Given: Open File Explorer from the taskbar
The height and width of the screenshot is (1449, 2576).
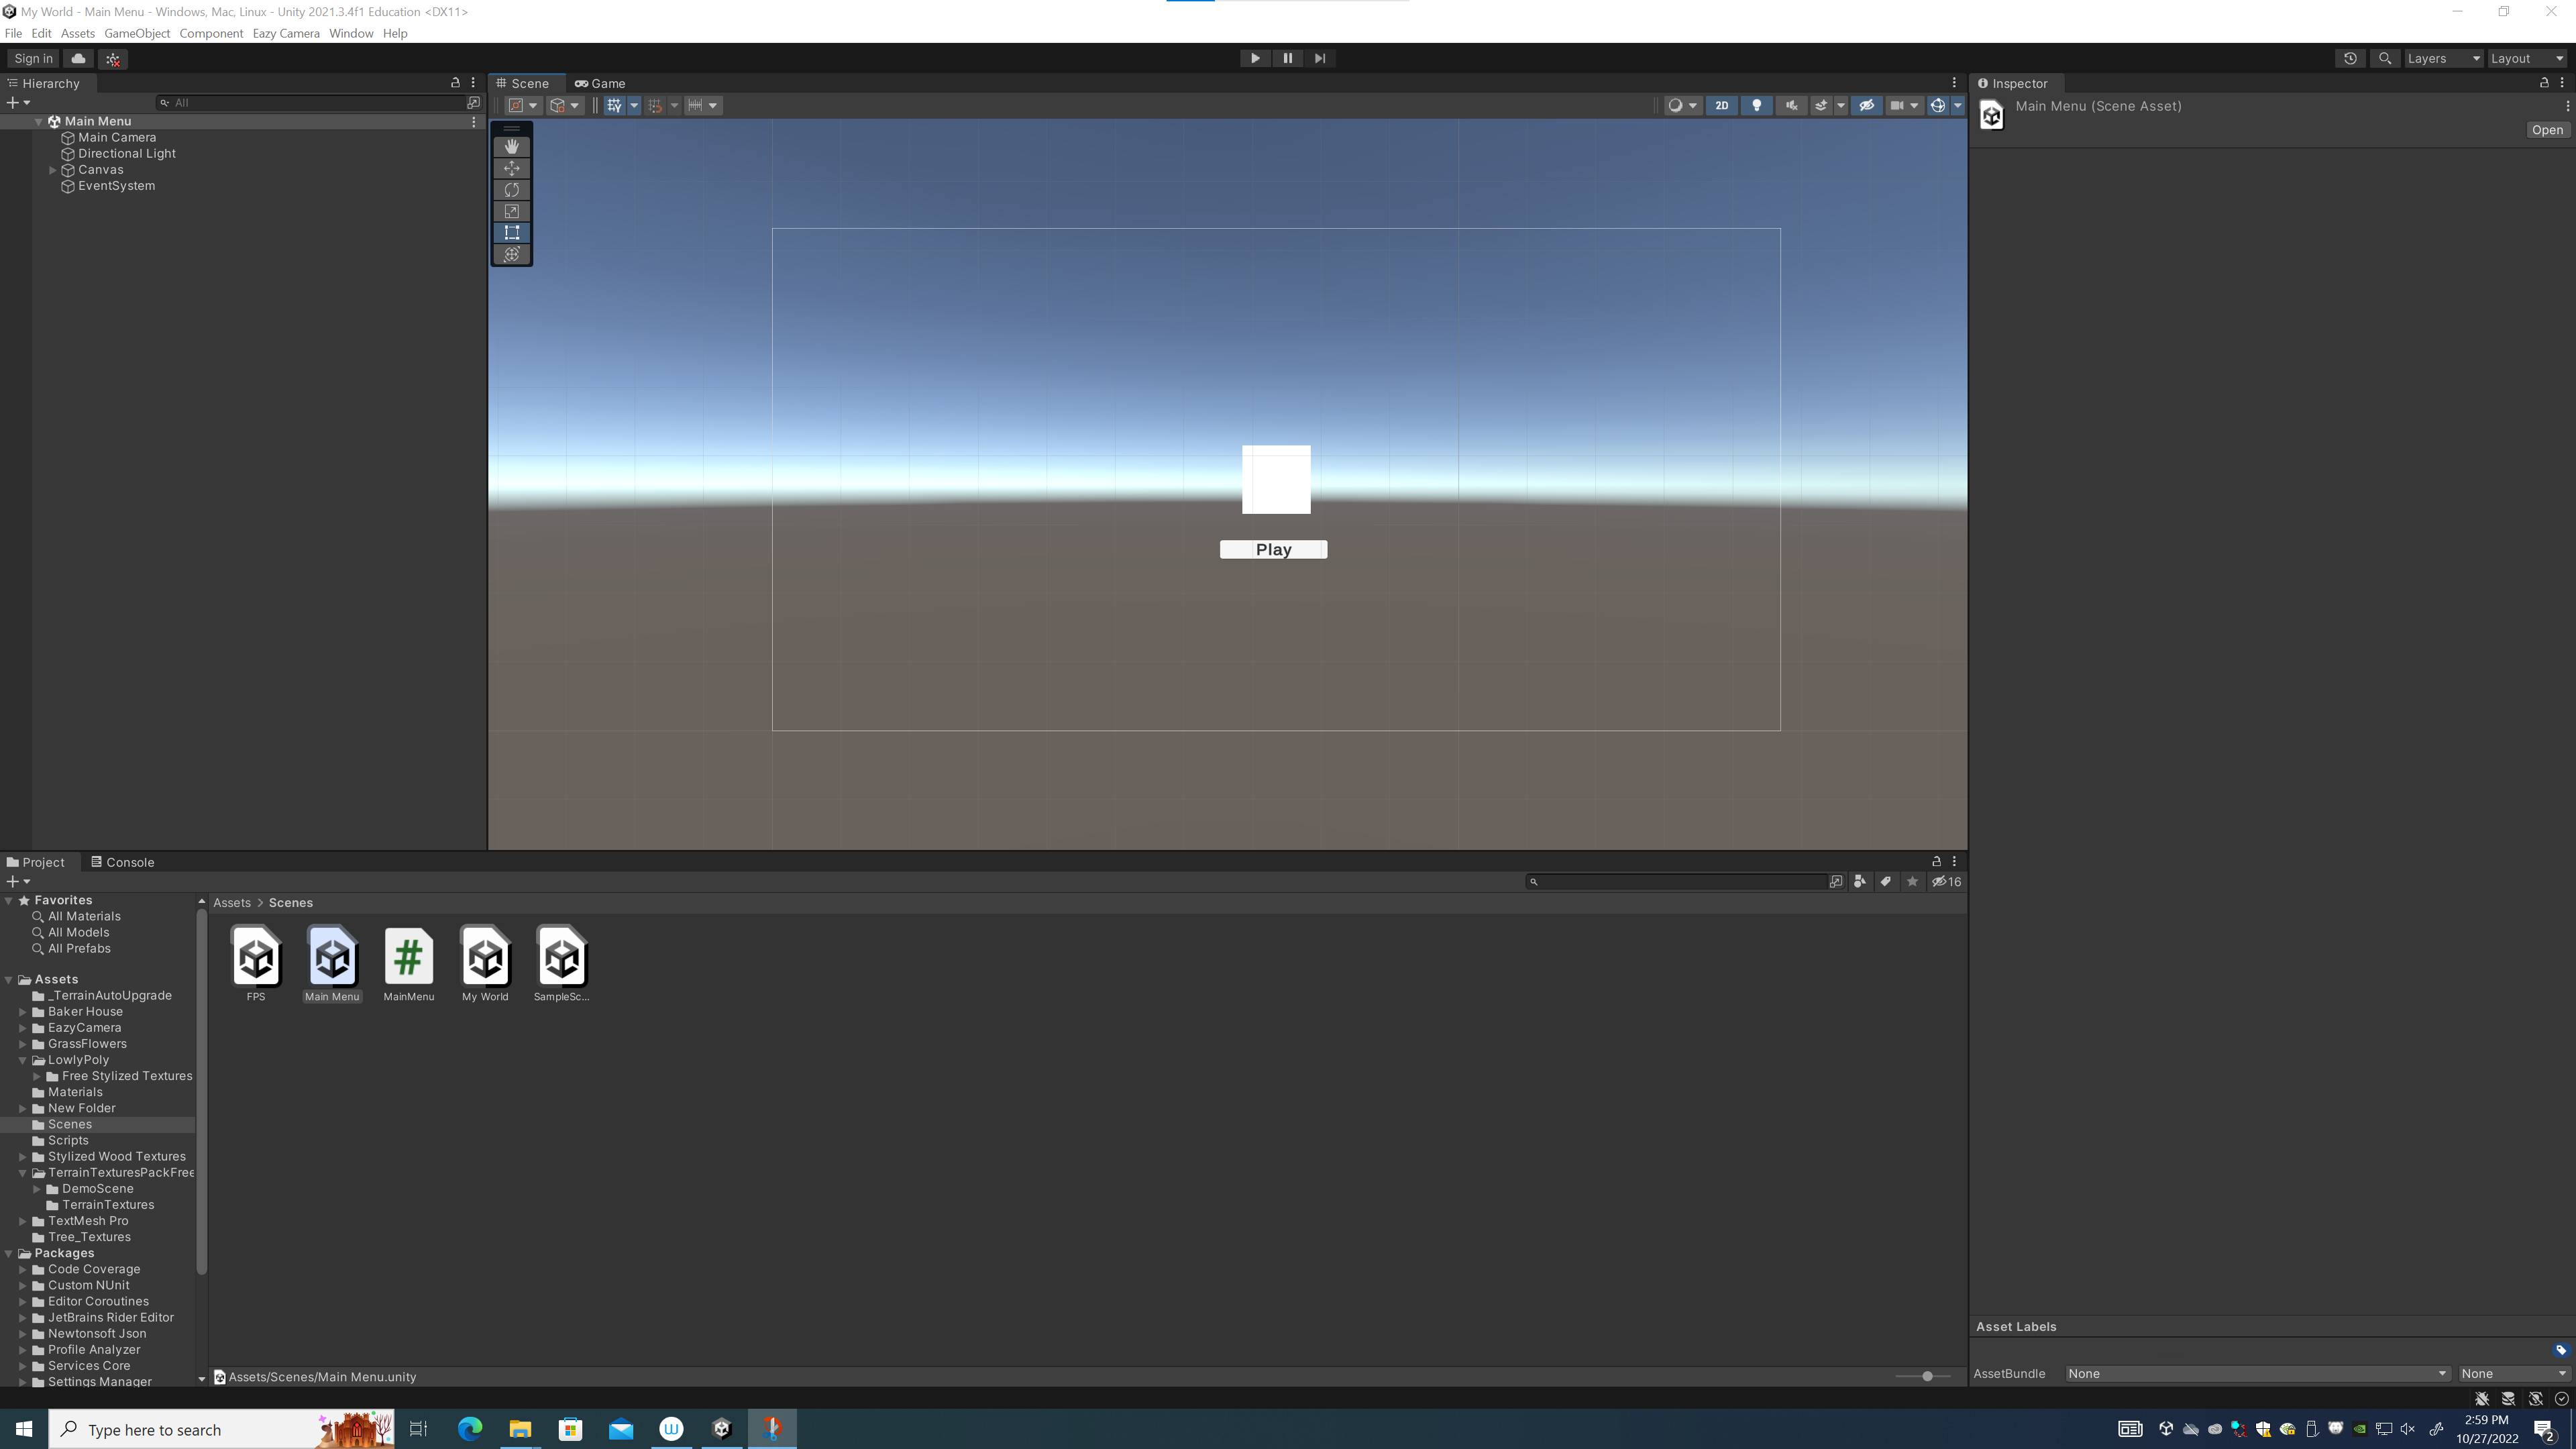Looking at the screenshot, I should point(520,1428).
